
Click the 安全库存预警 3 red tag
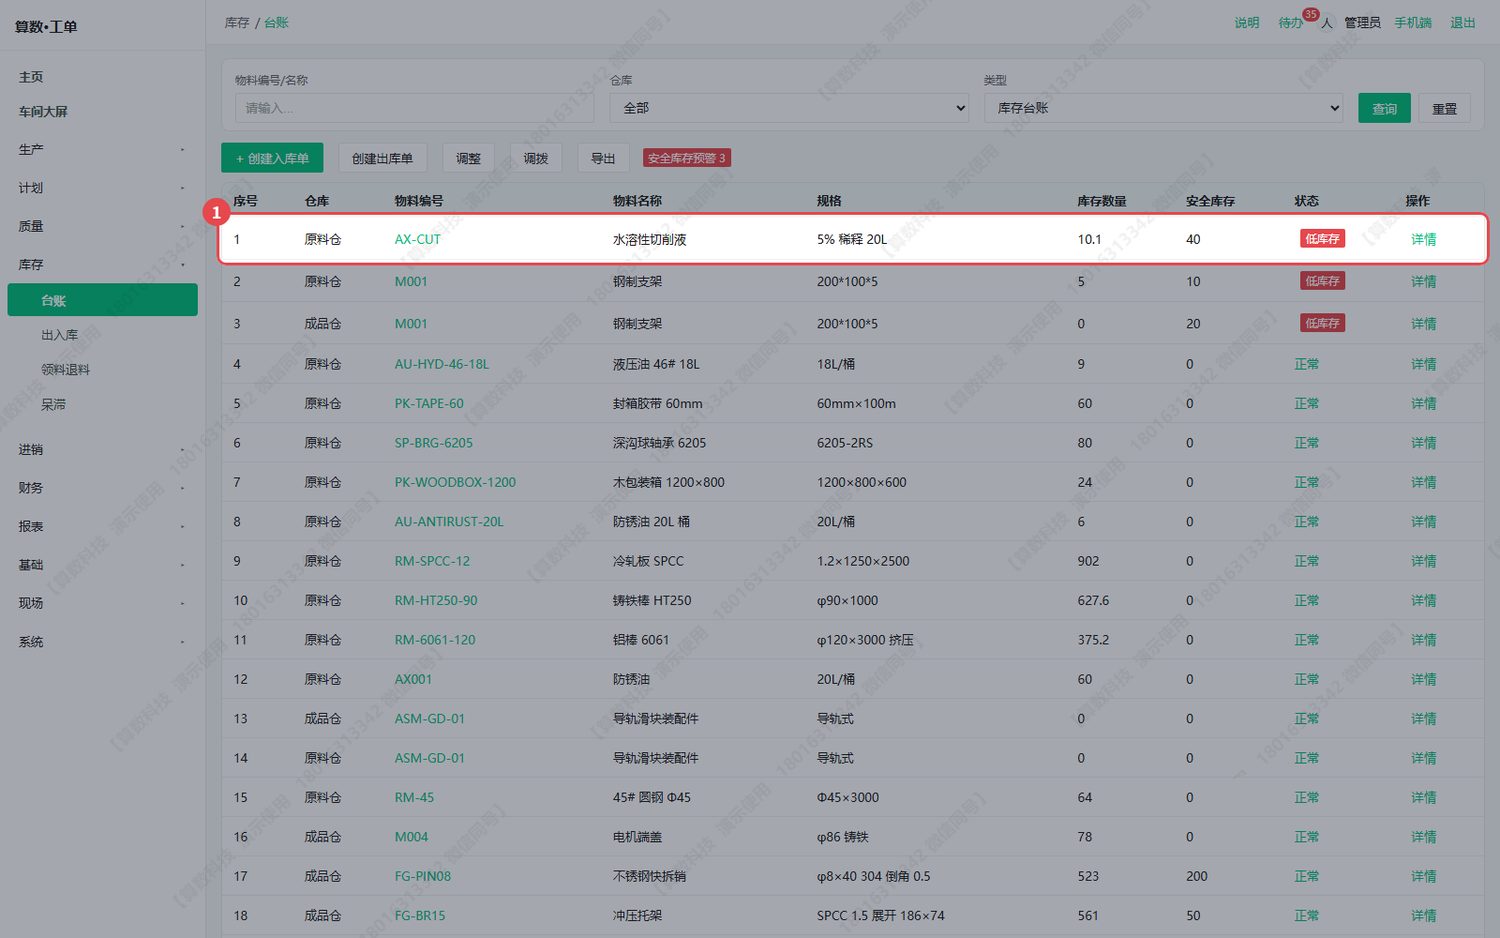click(687, 158)
